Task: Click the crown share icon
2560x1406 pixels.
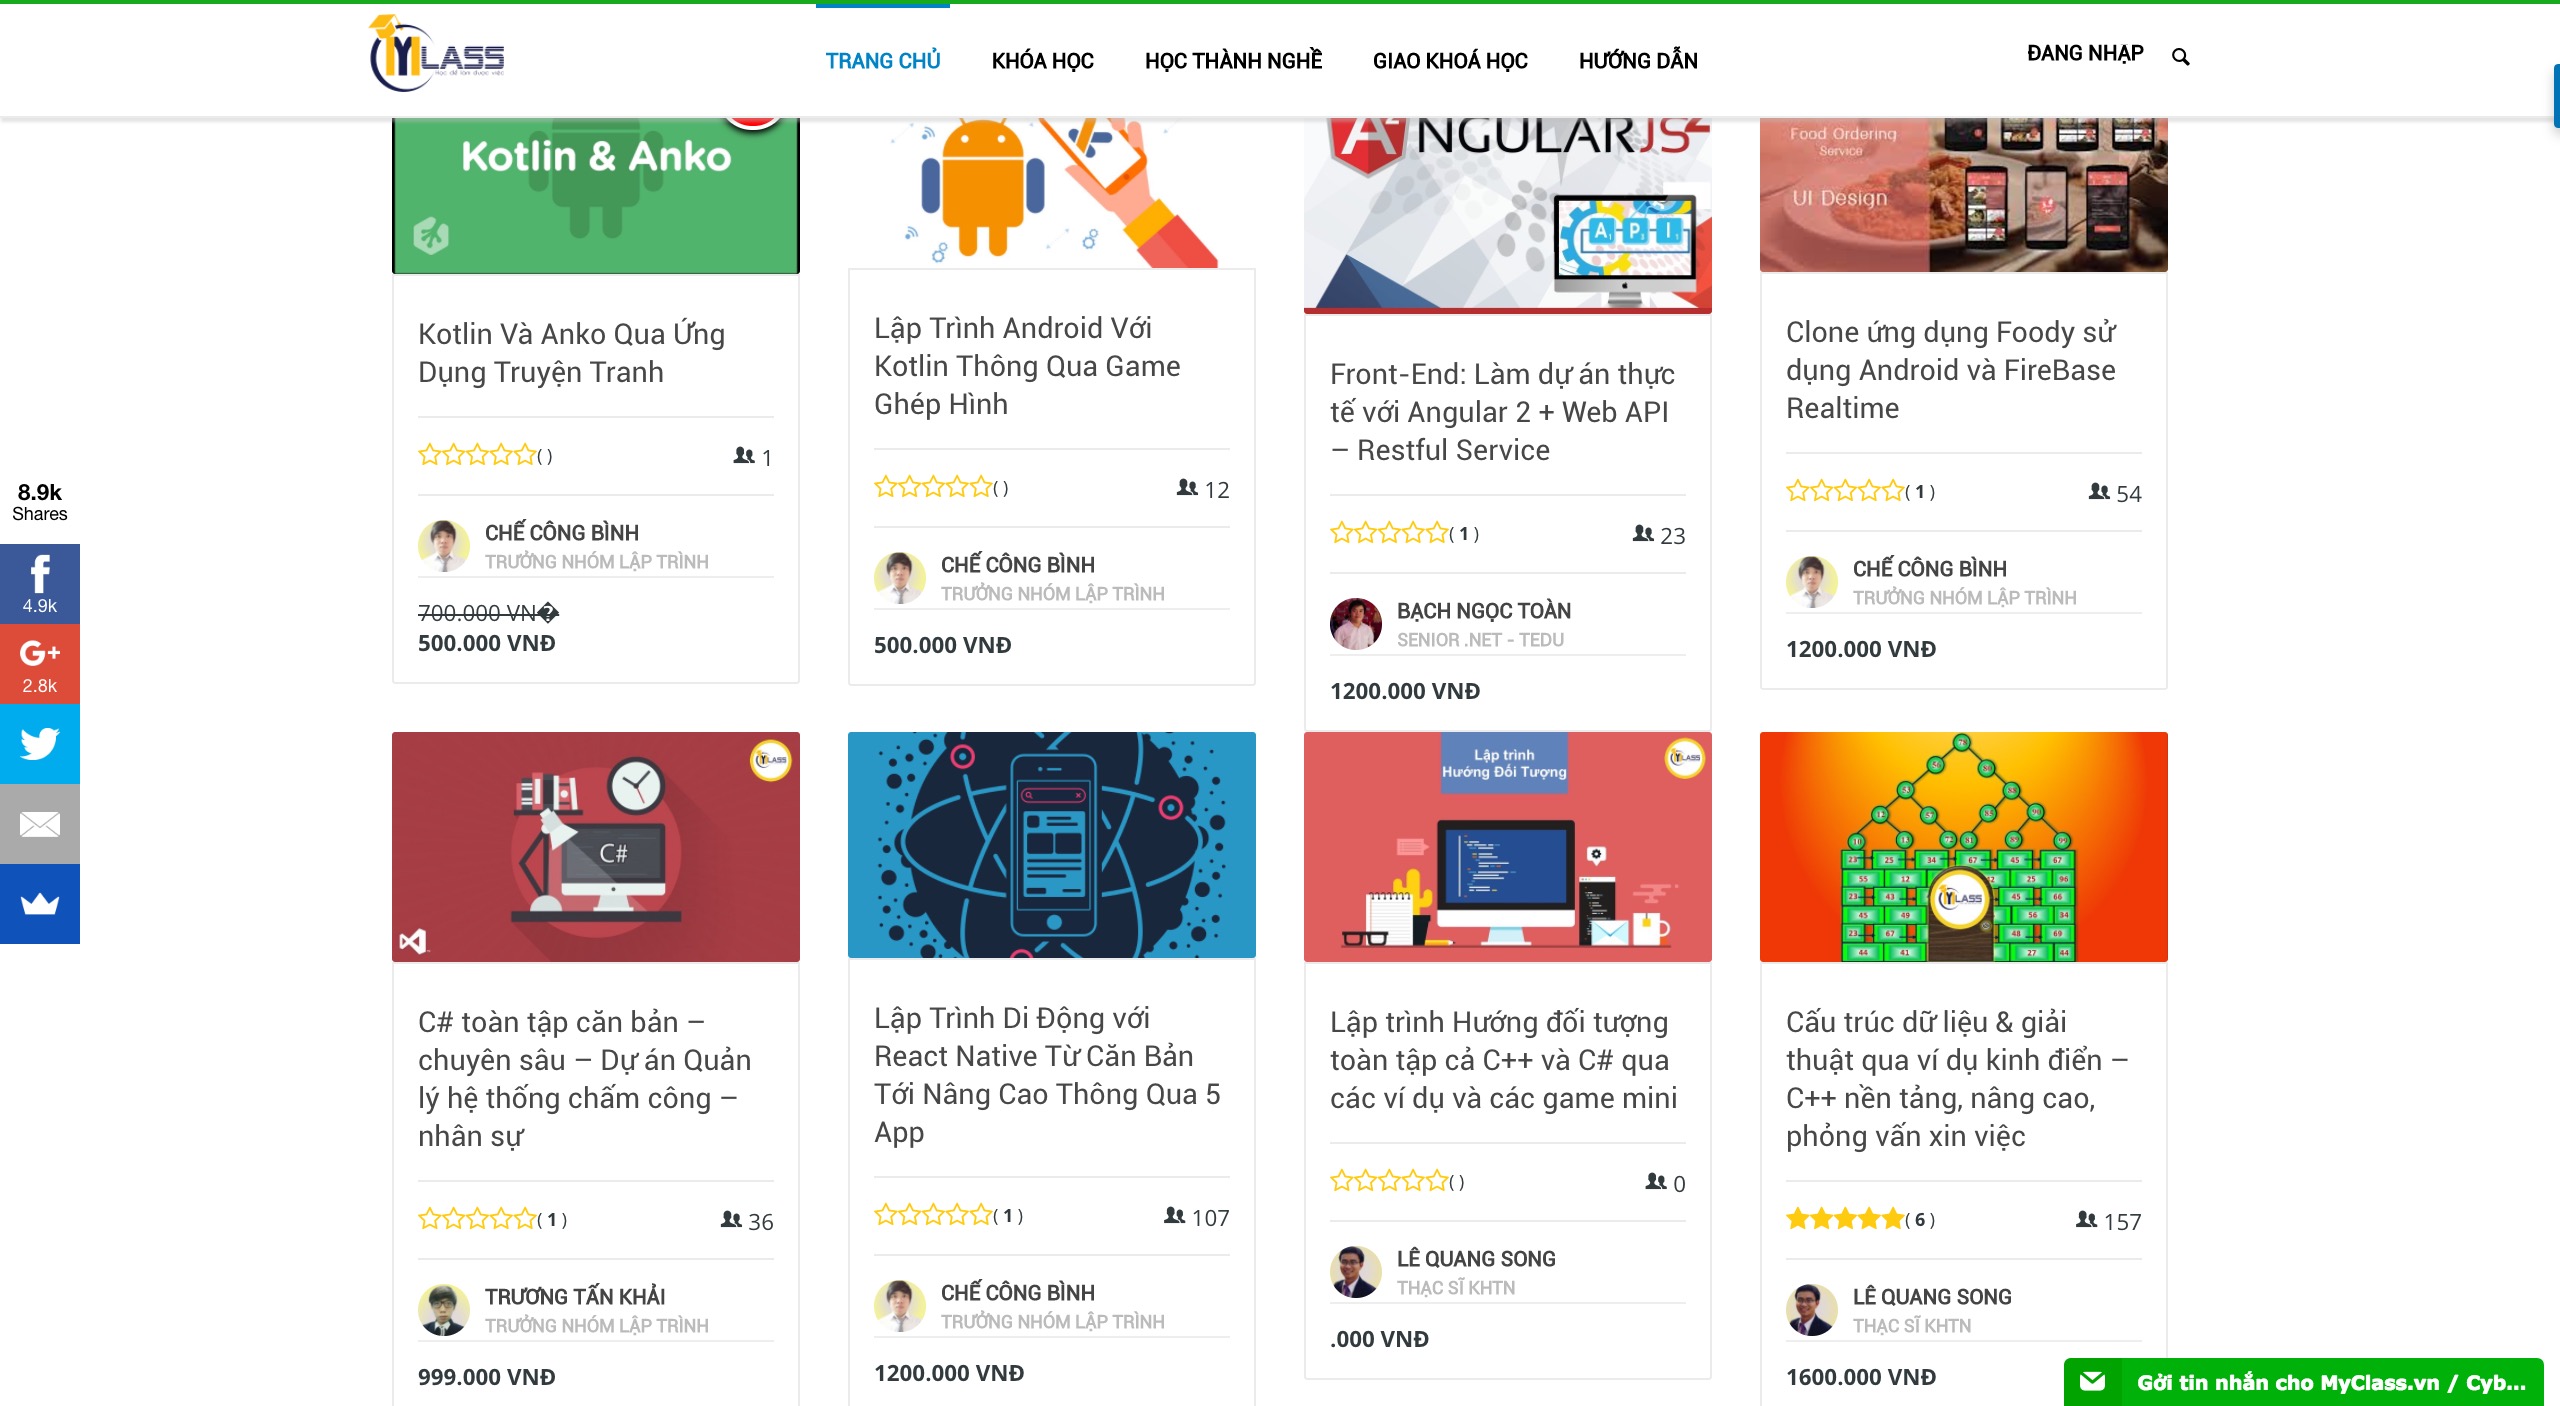Action: pyautogui.click(x=40, y=904)
